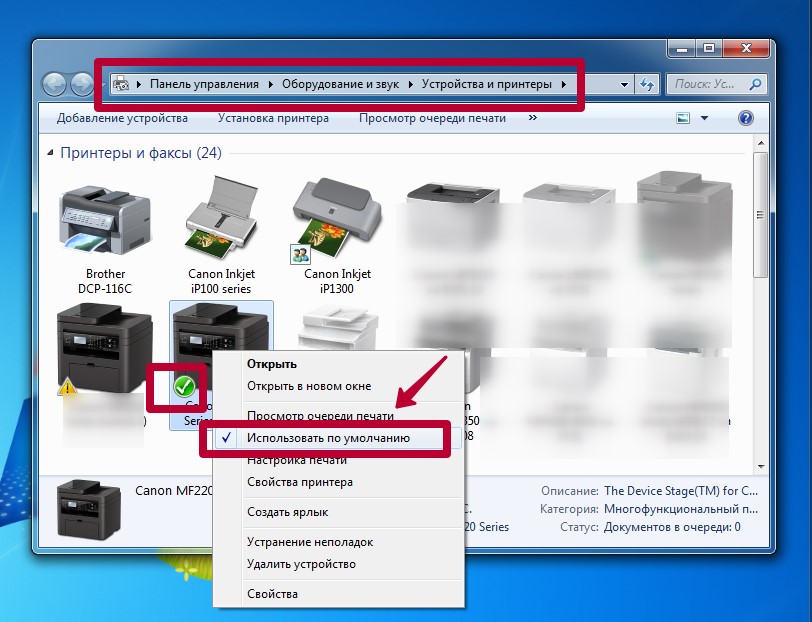812x622 pixels.
Task: Click the refresh button beside address bar
Action: 647,85
